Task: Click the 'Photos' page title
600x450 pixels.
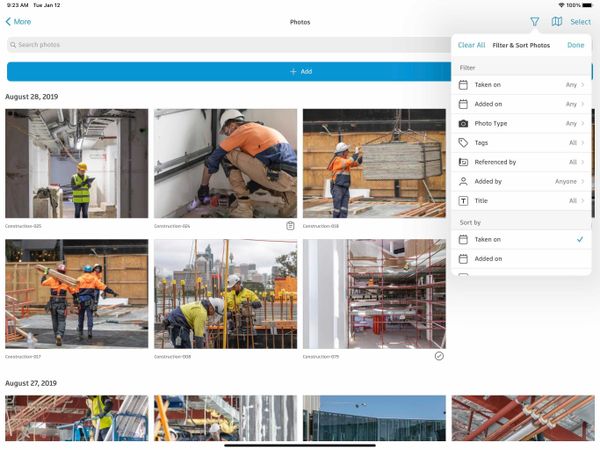Action: tap(300, 22)
